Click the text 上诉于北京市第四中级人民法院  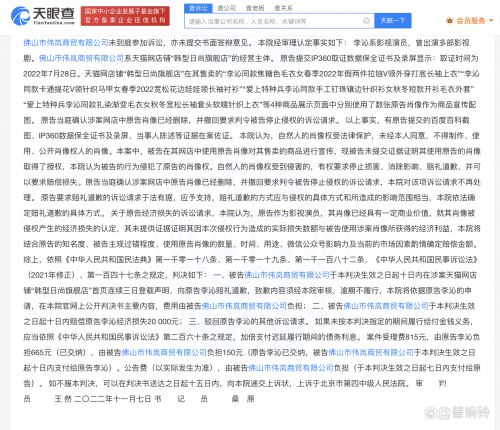(352, 383)
